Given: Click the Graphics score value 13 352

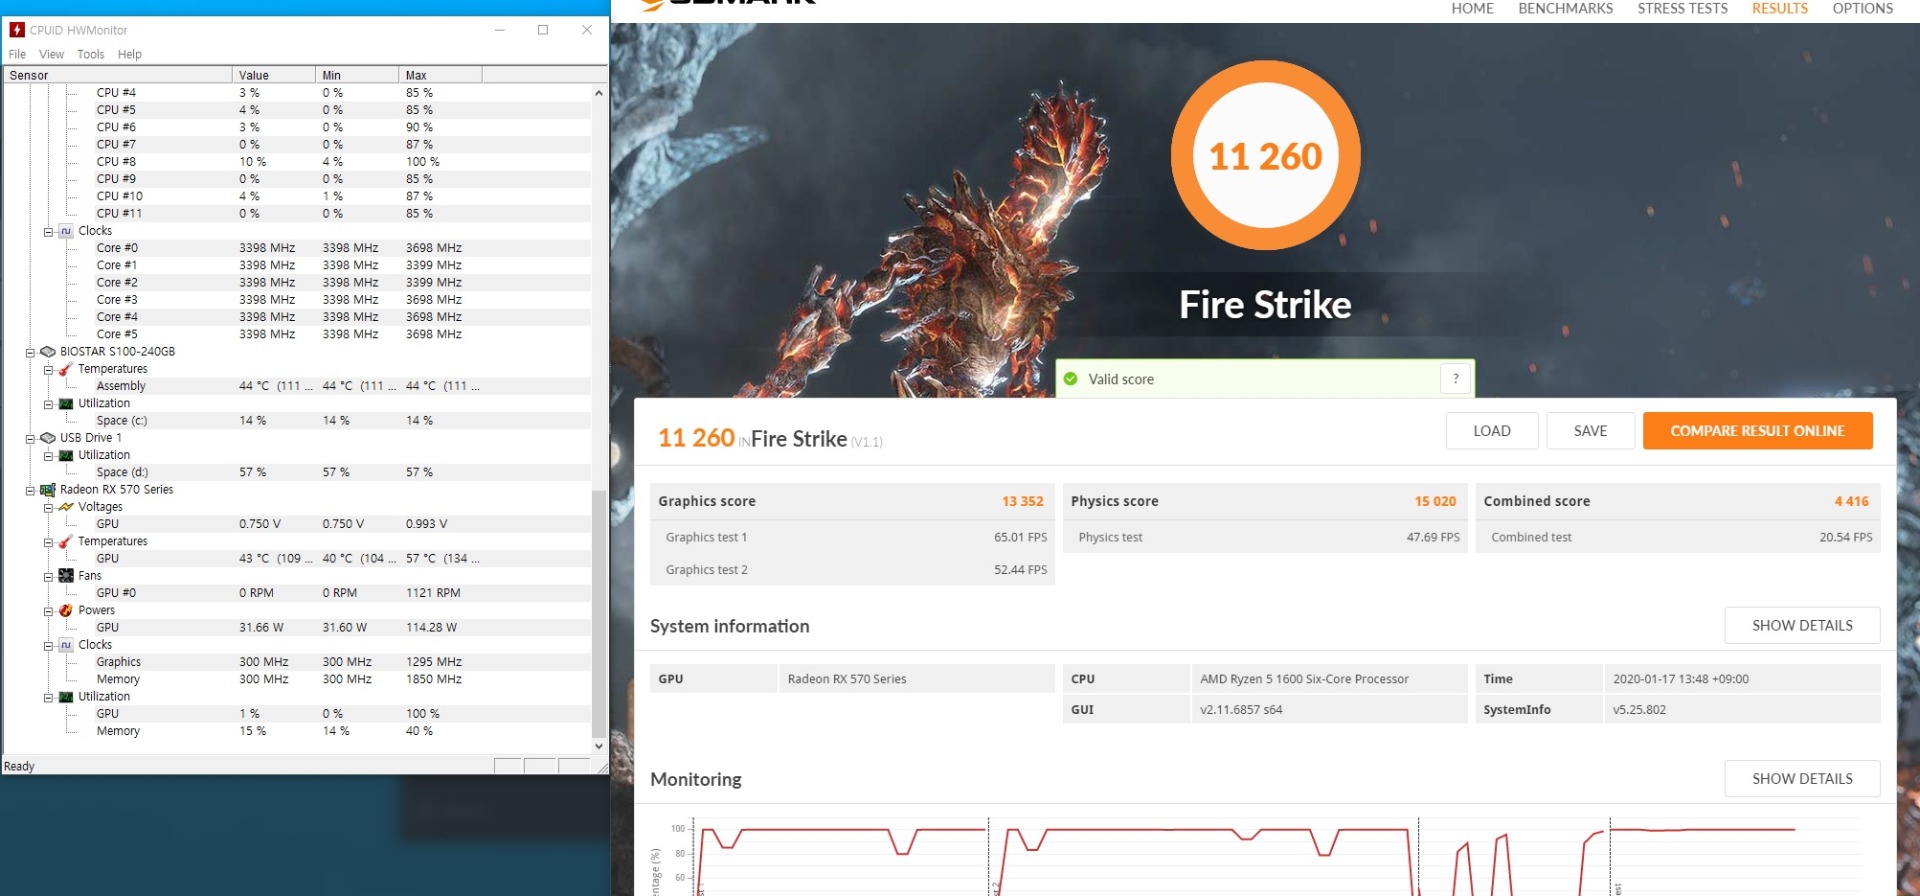Looking at the screenshot, I should [1022, 501].
